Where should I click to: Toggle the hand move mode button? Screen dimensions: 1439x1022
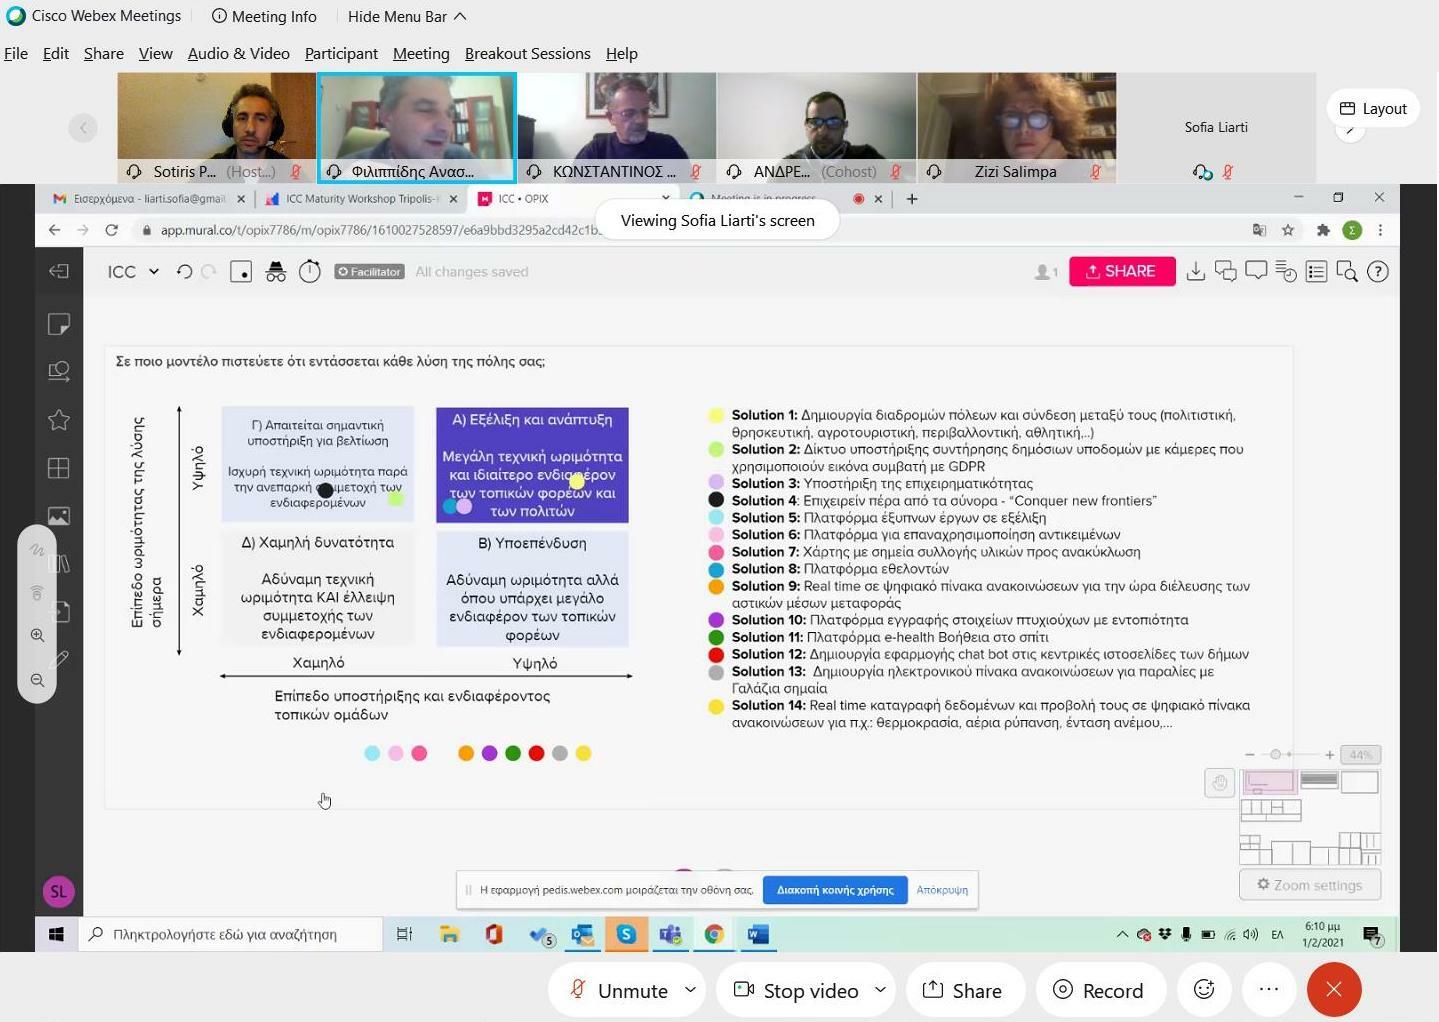(x=1219, y=783)
